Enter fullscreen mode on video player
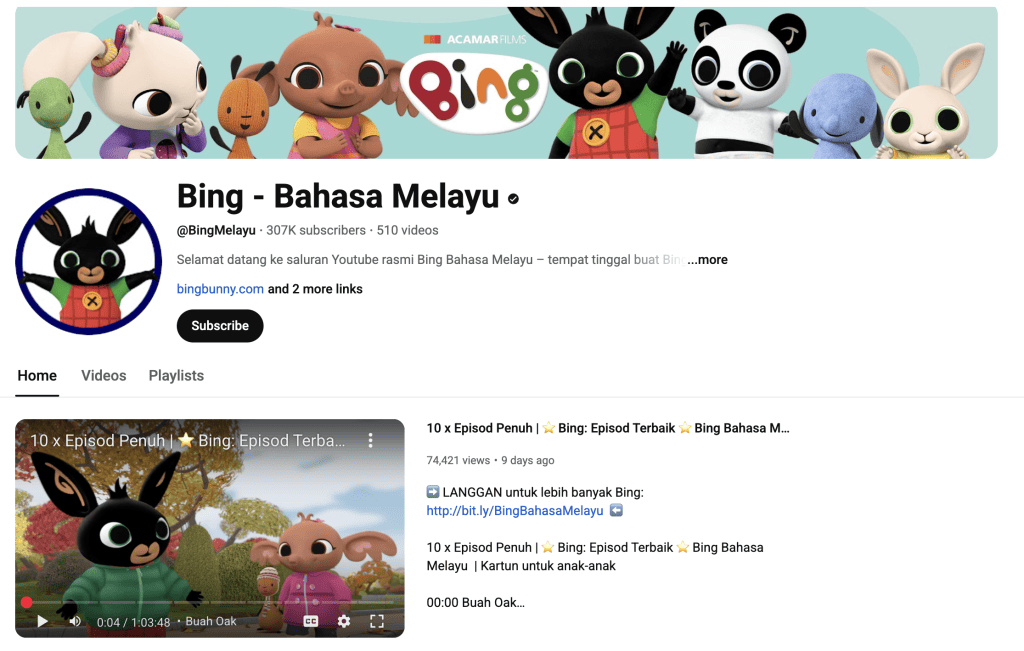Screen dimensions: 1024x651 [x=377, y=621]
